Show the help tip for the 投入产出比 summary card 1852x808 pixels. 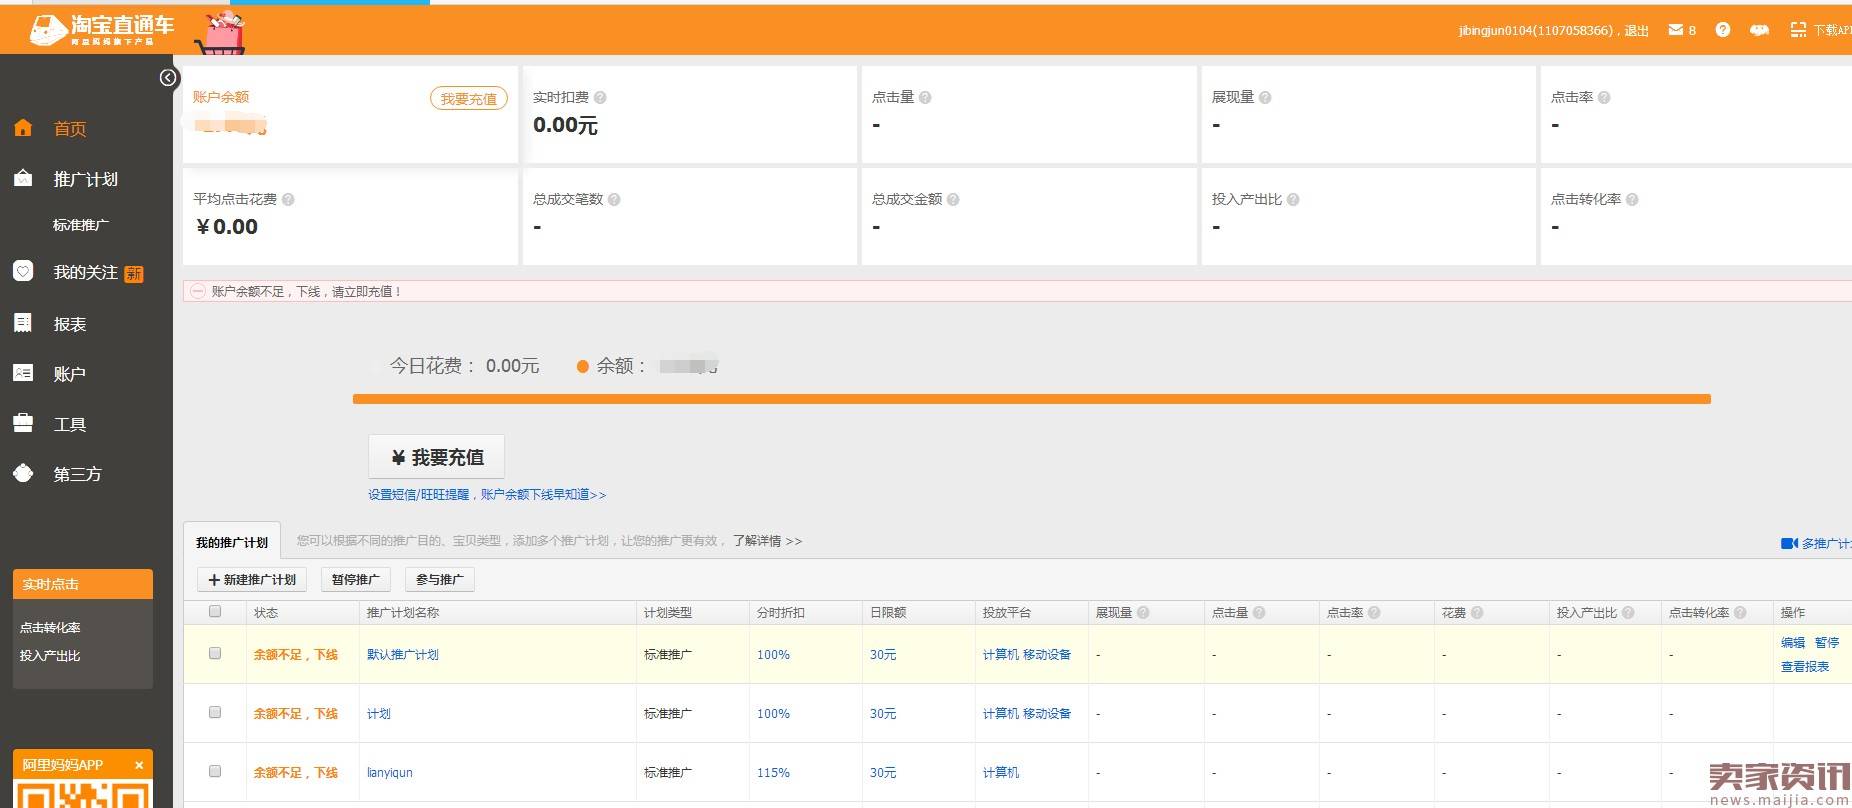[1293, 199]
